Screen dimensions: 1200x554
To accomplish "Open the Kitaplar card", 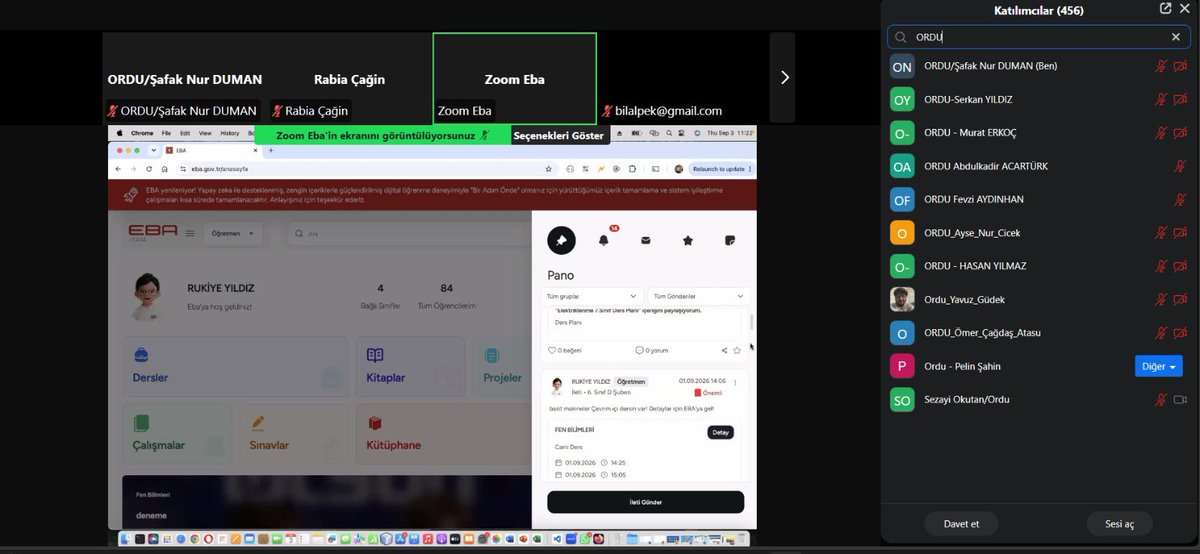I will pos(409,366).
